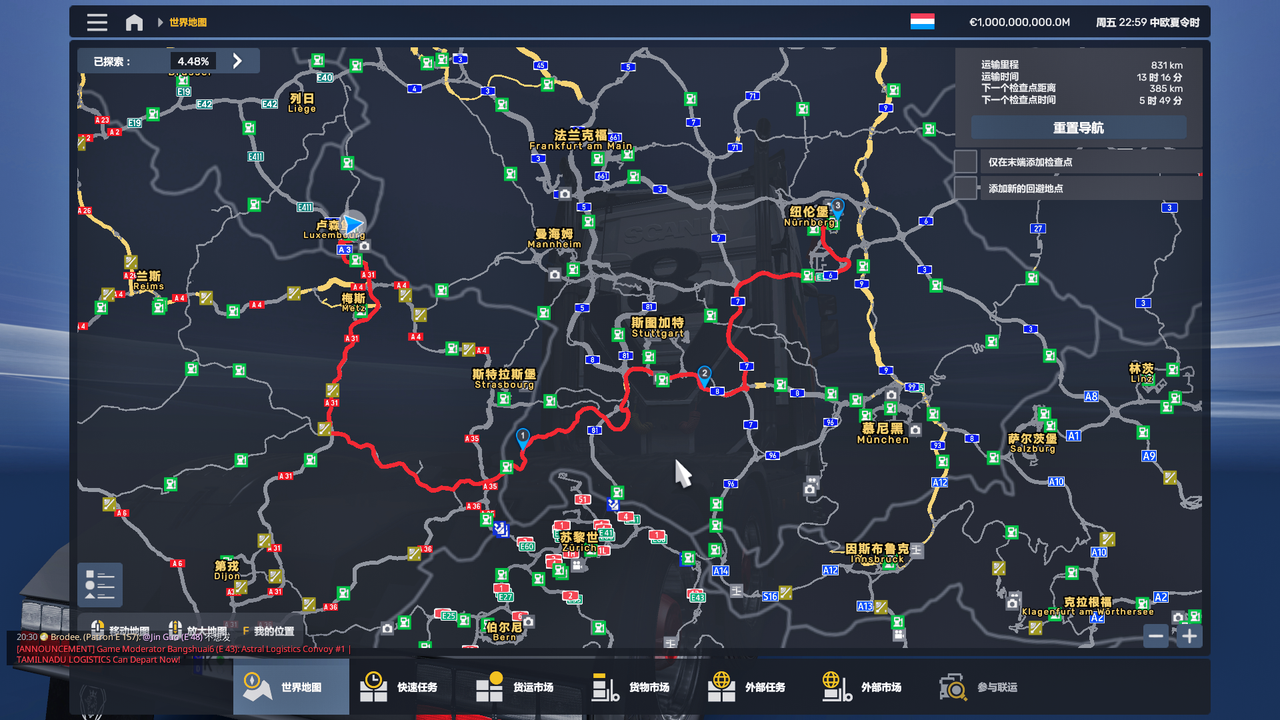Enable 添加新的回避地点 checkbox
Viewport: 1280px width, 720px height.
pos(965,187)
